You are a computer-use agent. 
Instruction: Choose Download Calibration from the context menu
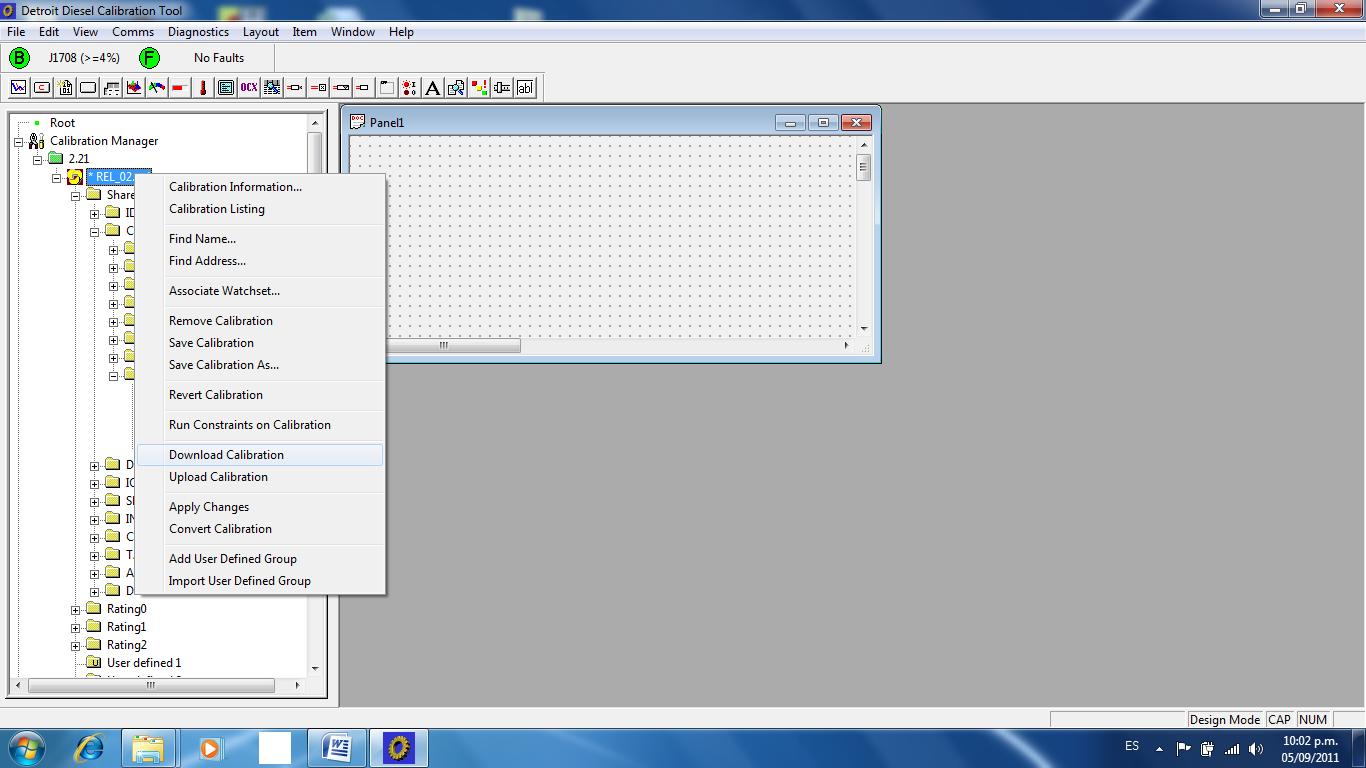click(260, 455)
